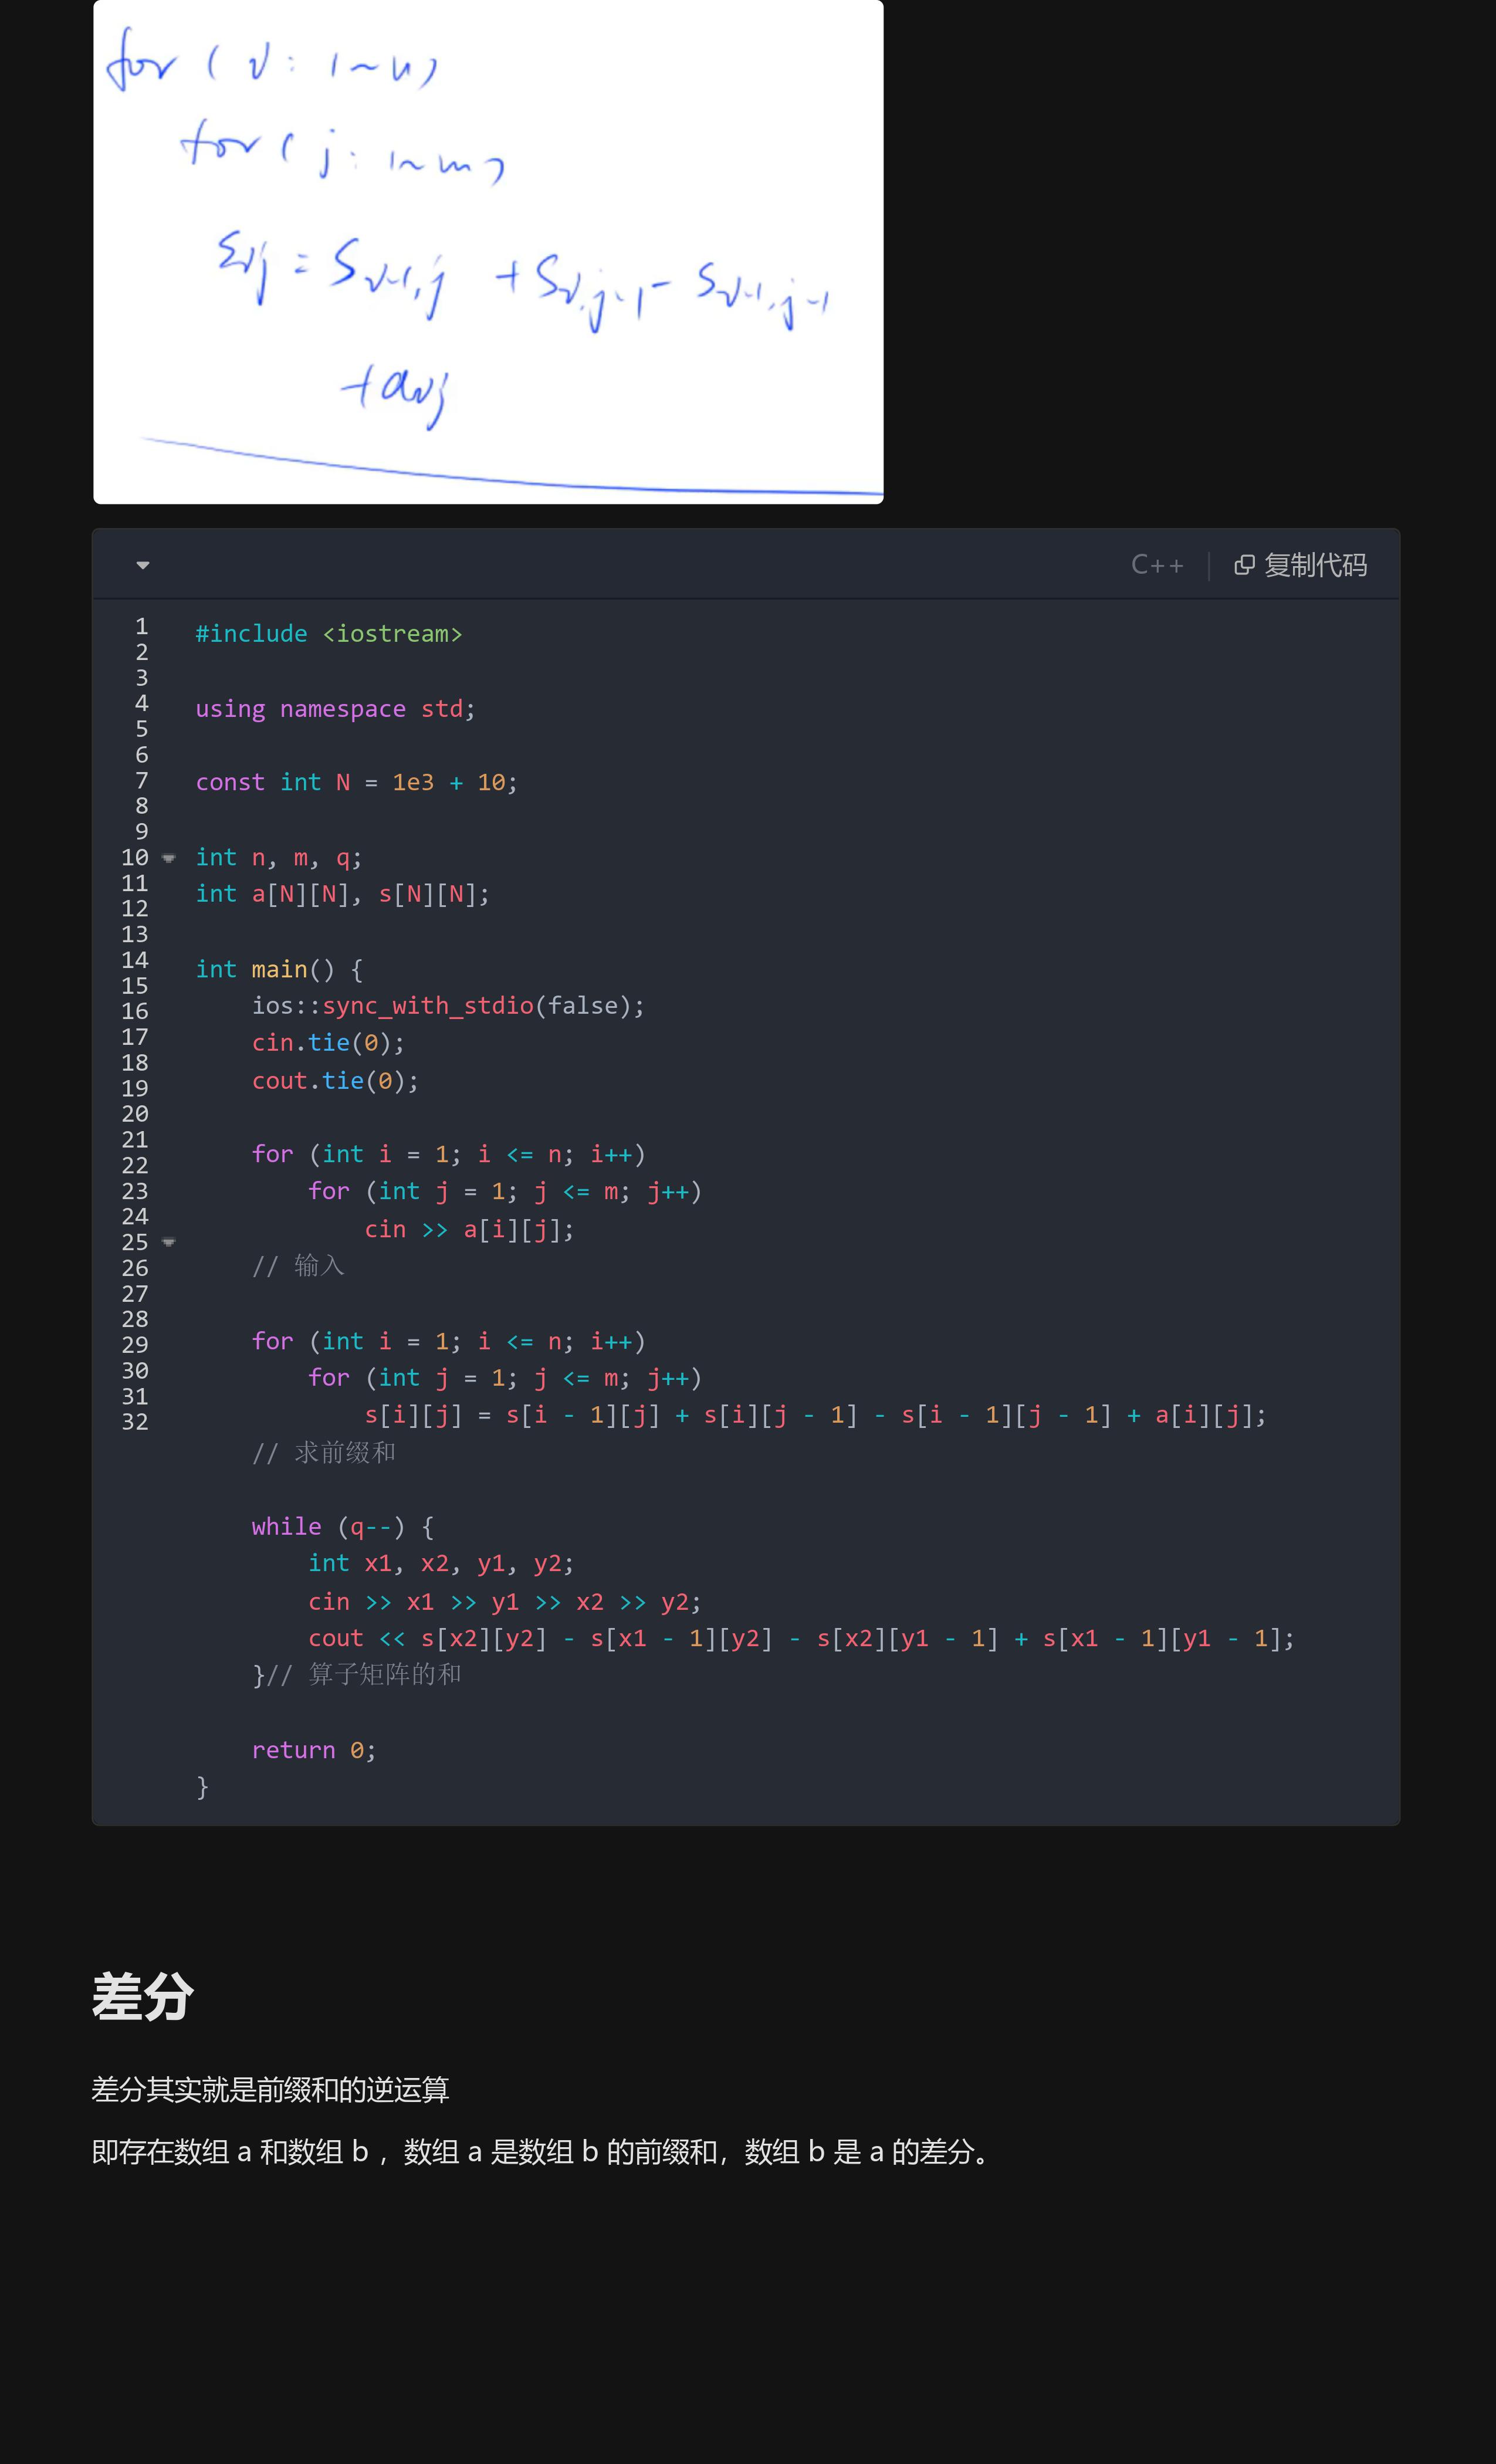Click the copy icon beside 复制代码
Viewport: 1496px width, 2464px height.
tap(1243, 565)
